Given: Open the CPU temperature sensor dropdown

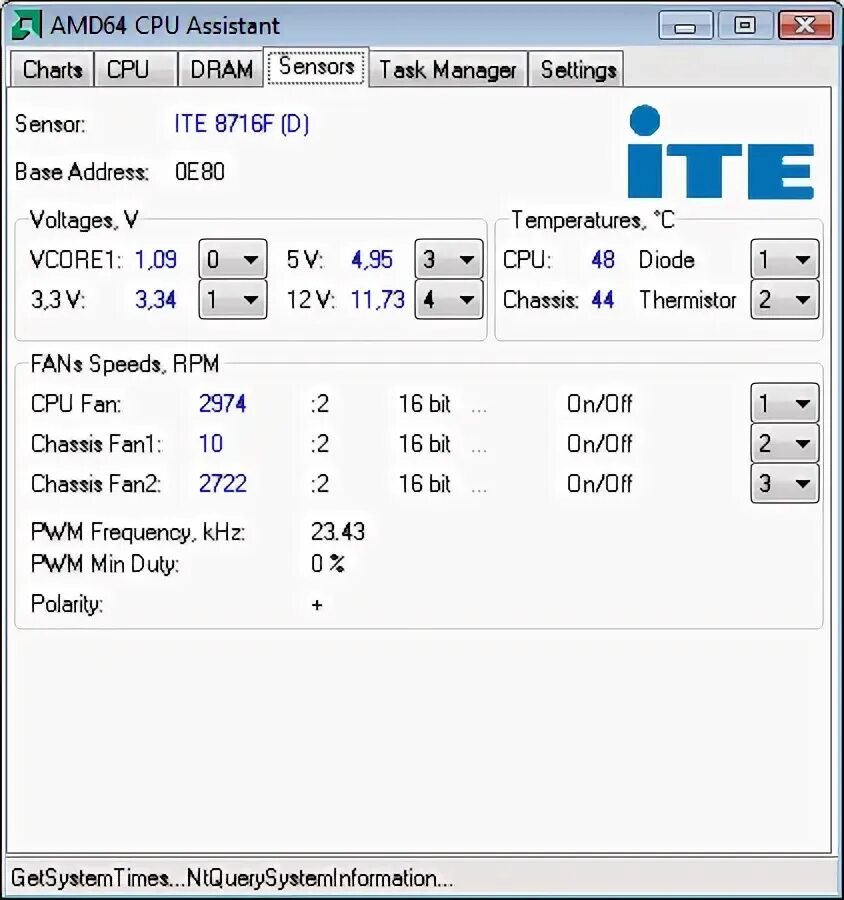Looking at the screenshot, I should pos(784,259).
